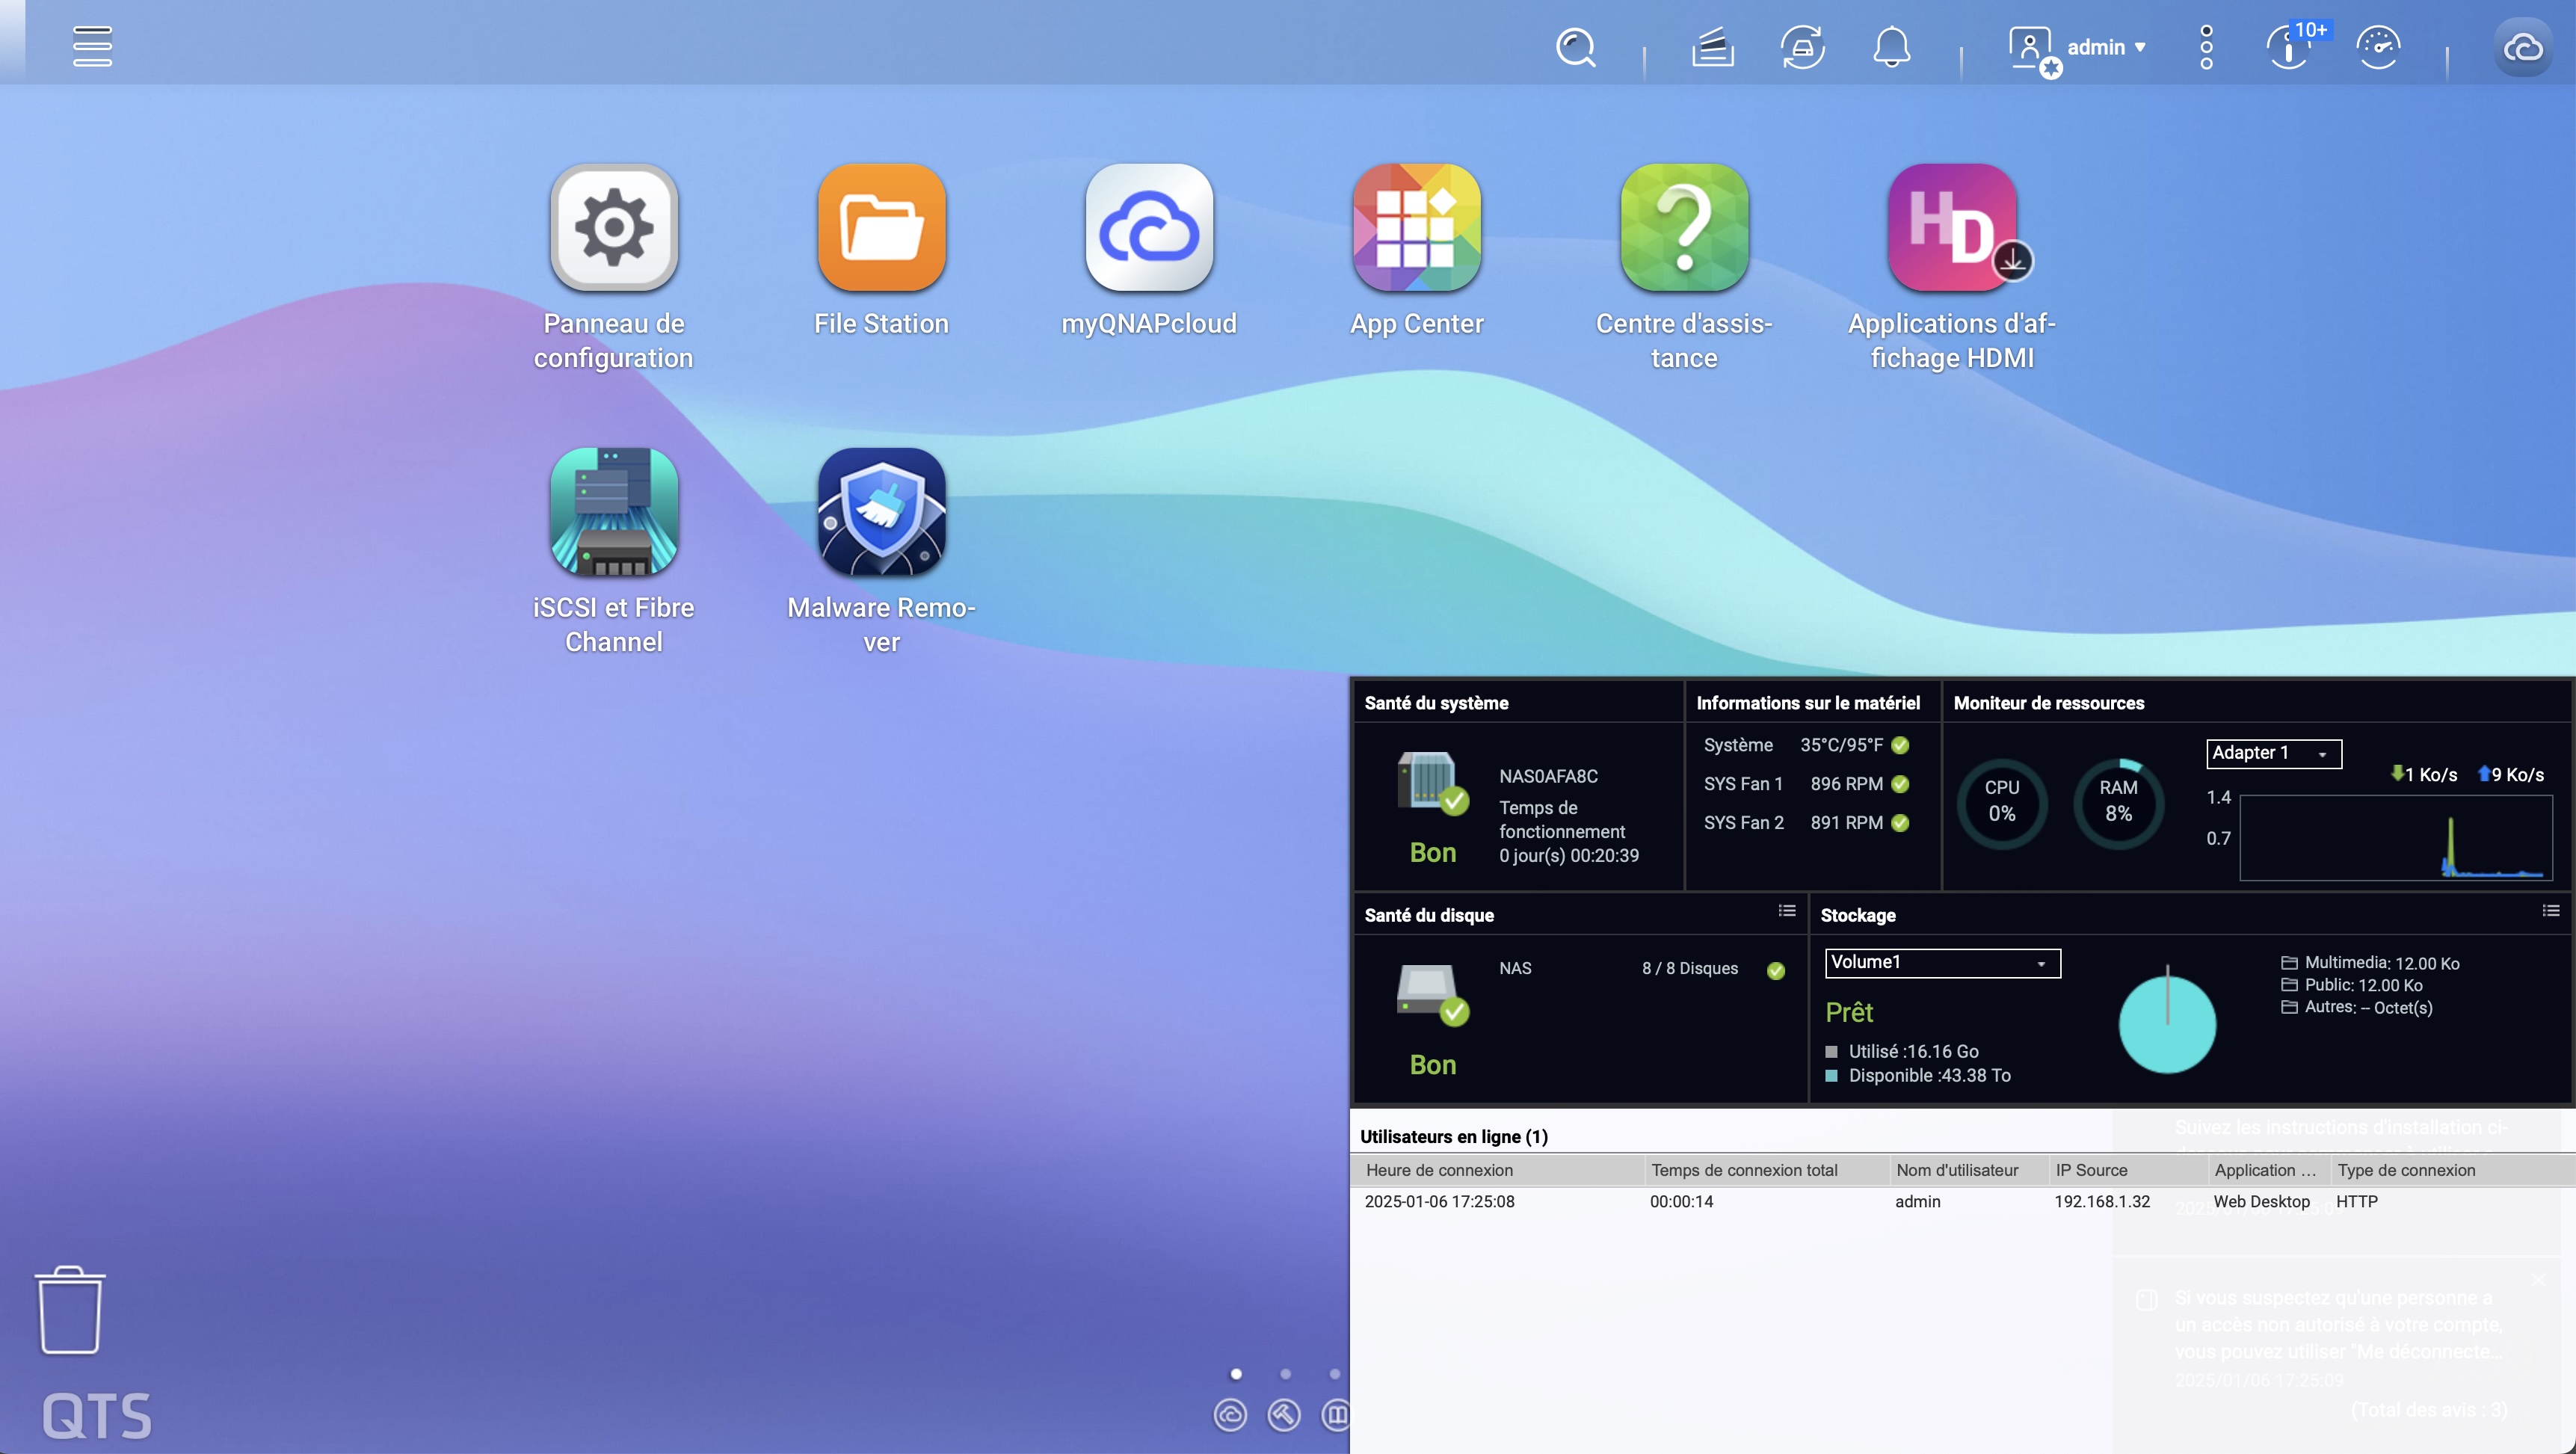
Task: Launch Malware Remover app
Action: click(x=881, y=513)
